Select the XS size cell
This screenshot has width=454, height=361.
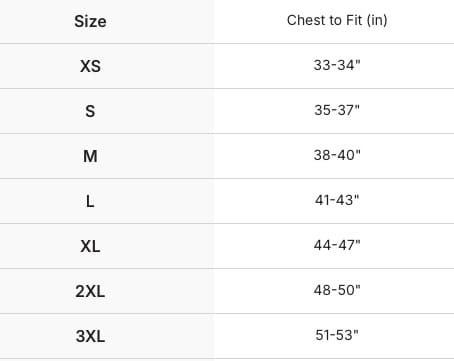[x=90, y=66]
